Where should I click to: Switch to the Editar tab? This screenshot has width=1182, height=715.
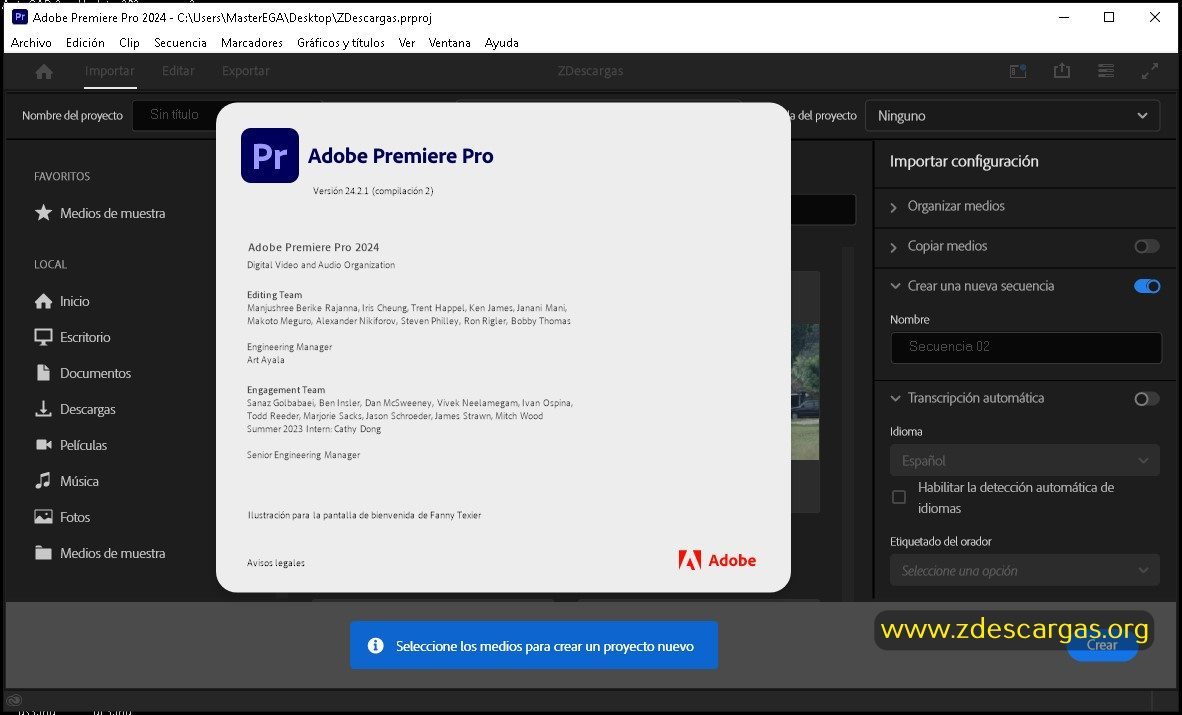(178, 71)
